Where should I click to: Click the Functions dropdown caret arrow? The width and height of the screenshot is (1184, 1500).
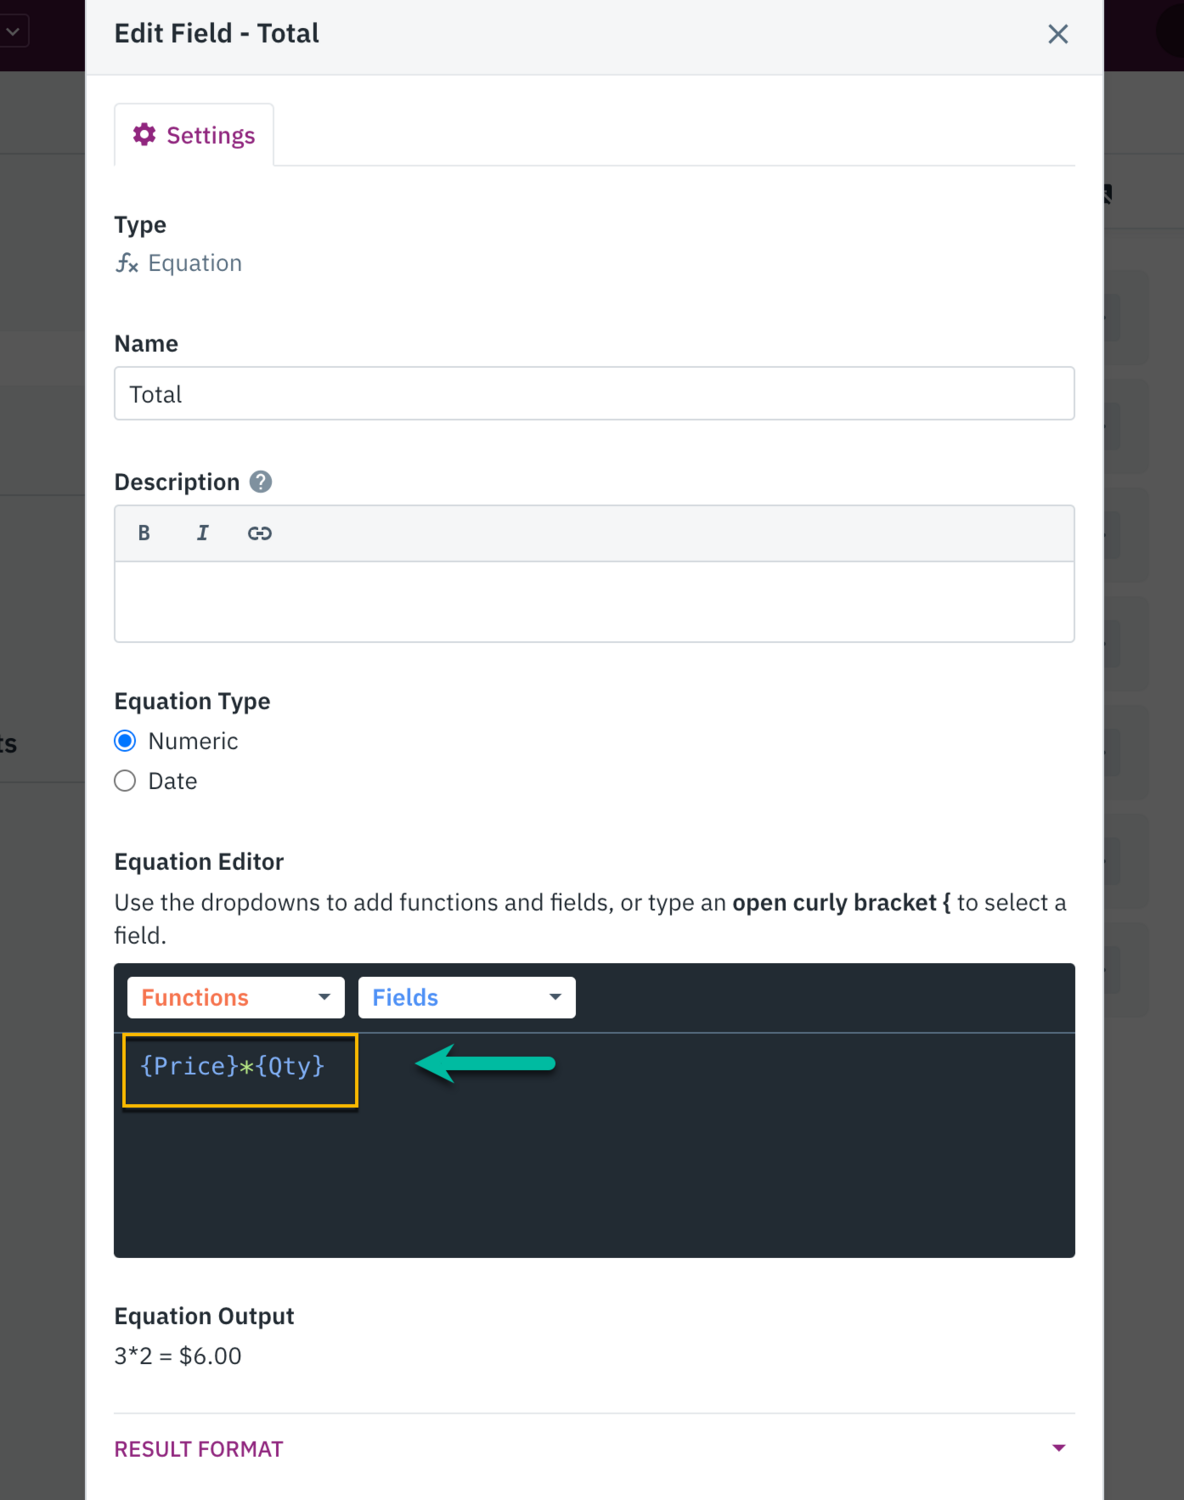pyautogui.click(x=324, y=998)
